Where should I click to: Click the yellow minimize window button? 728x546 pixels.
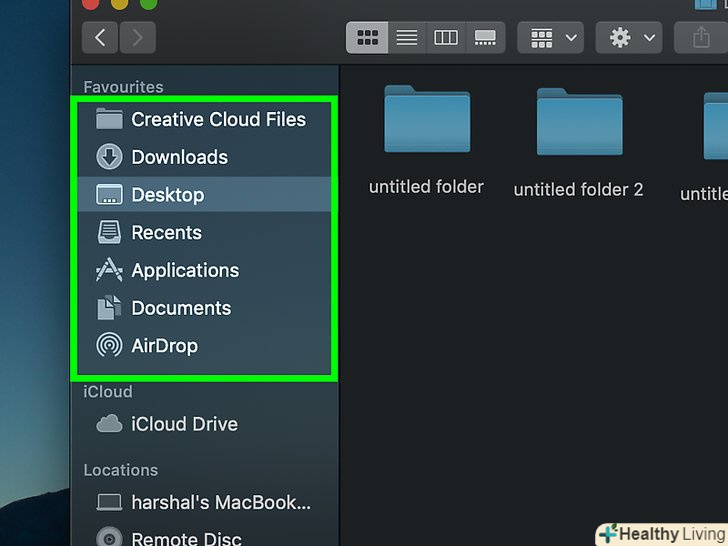pos(119,4)
